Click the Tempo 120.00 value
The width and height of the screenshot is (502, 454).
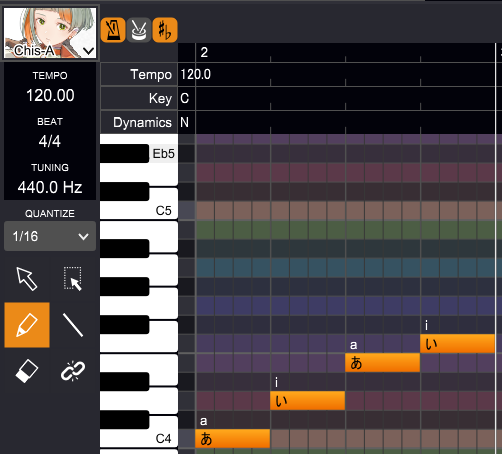[x=50, y=96]
